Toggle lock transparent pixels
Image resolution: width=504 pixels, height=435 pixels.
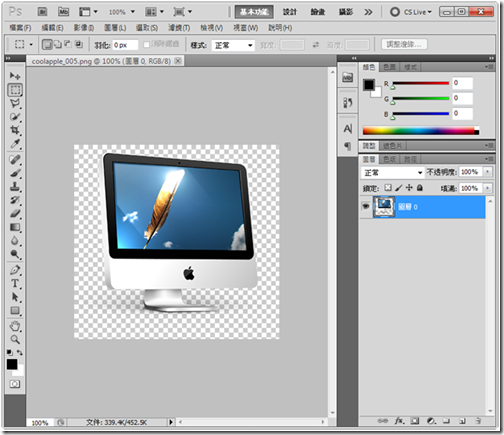[388, 188]
